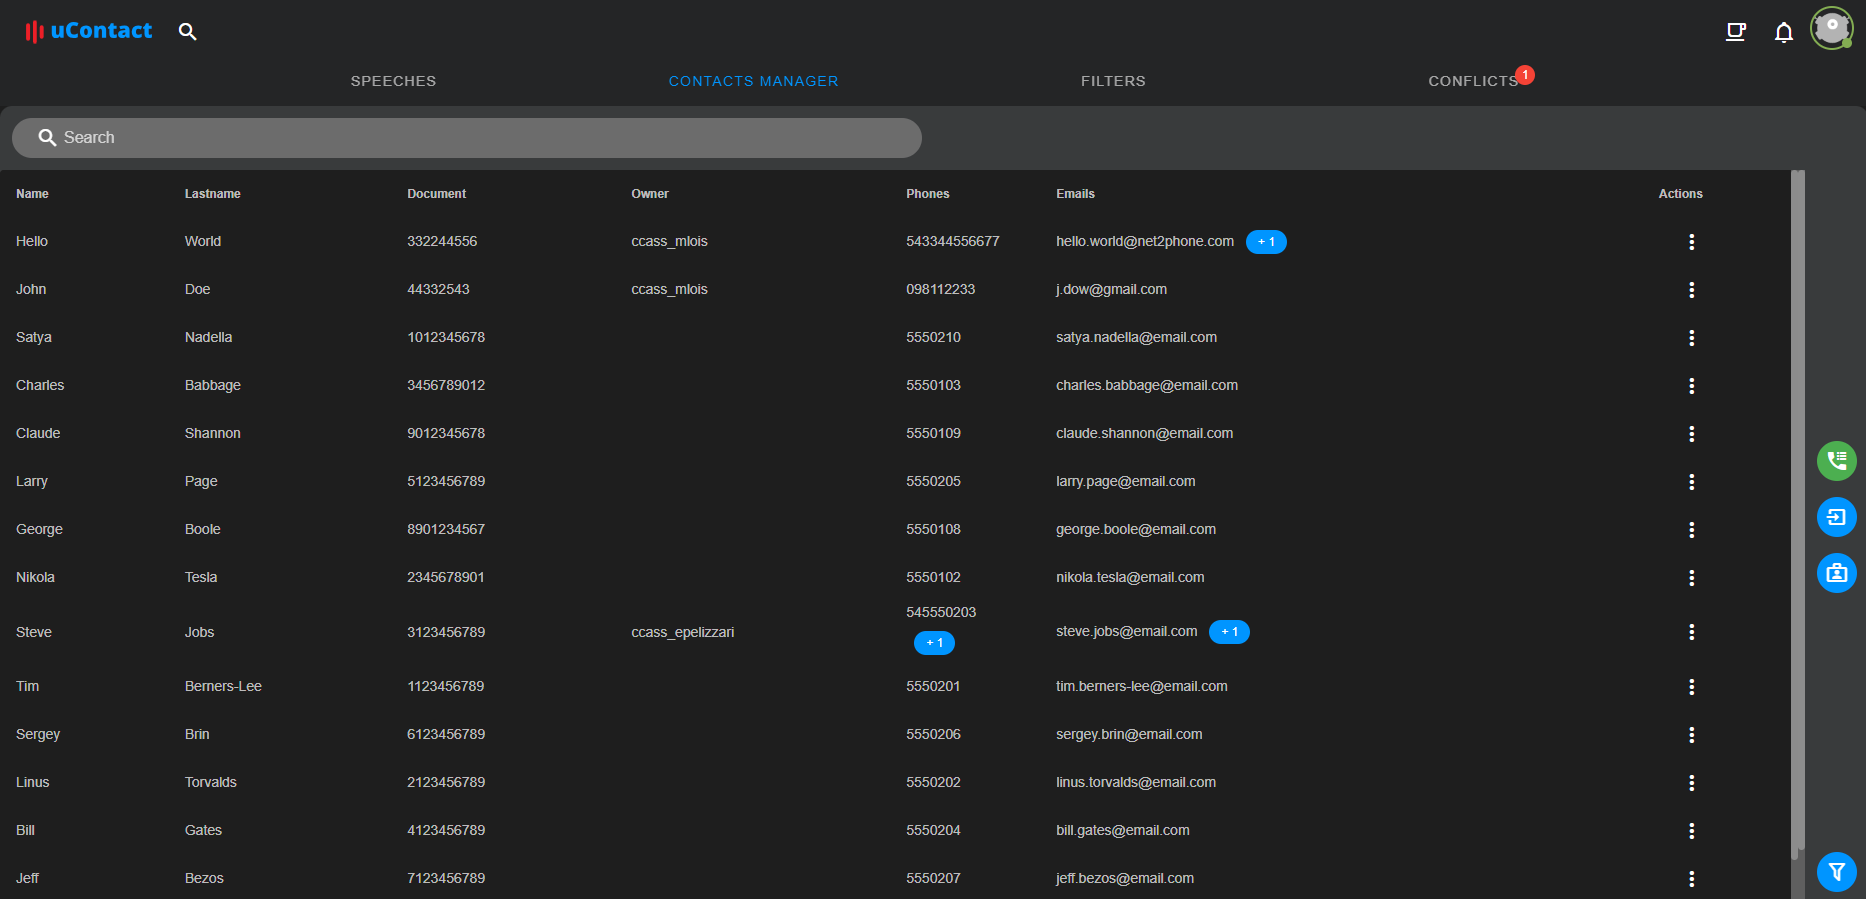
Task: Open actions menu for Hello World
Action: click(x=1691, y=242)
